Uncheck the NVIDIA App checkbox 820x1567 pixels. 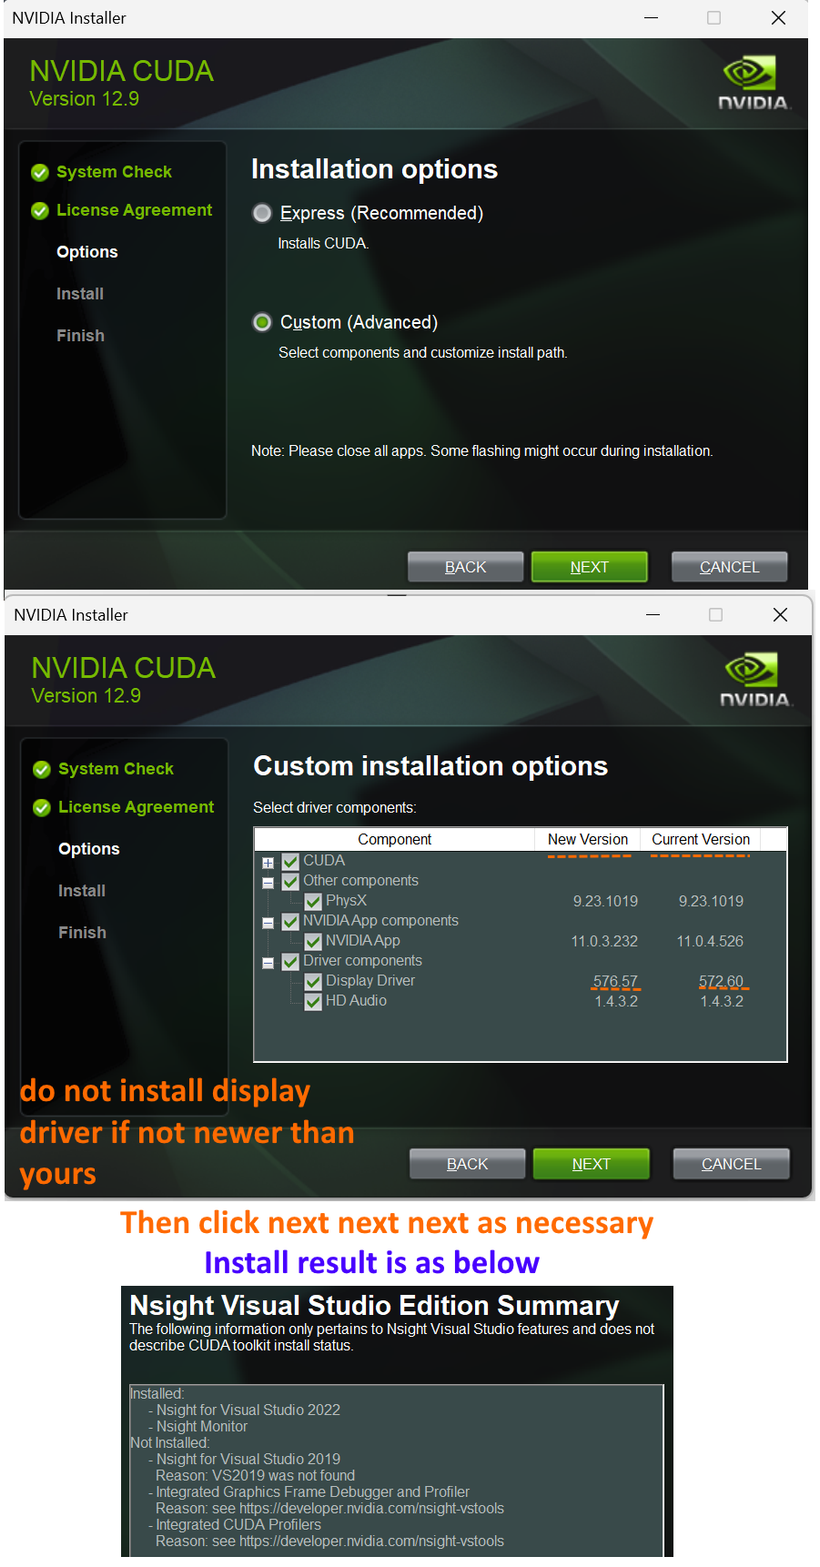click(x=313, y=941)
